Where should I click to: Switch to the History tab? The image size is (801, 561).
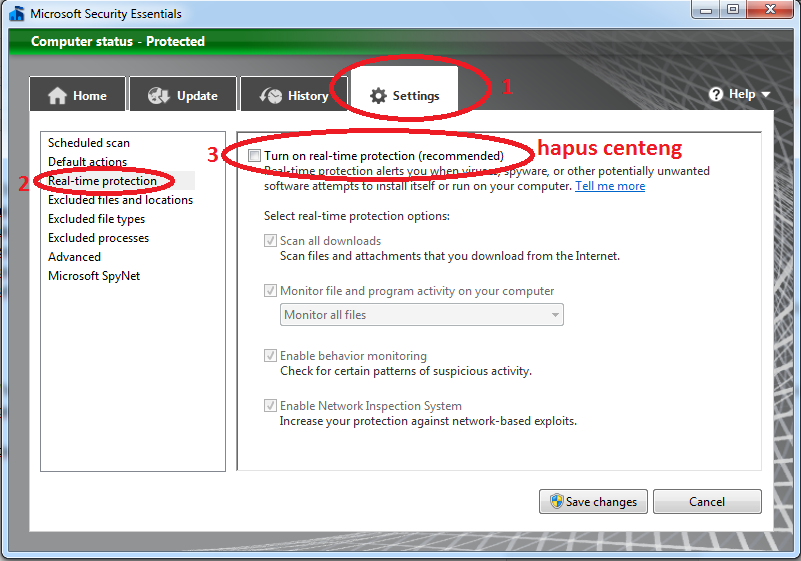pyautogui.click(x=294, y=94)
